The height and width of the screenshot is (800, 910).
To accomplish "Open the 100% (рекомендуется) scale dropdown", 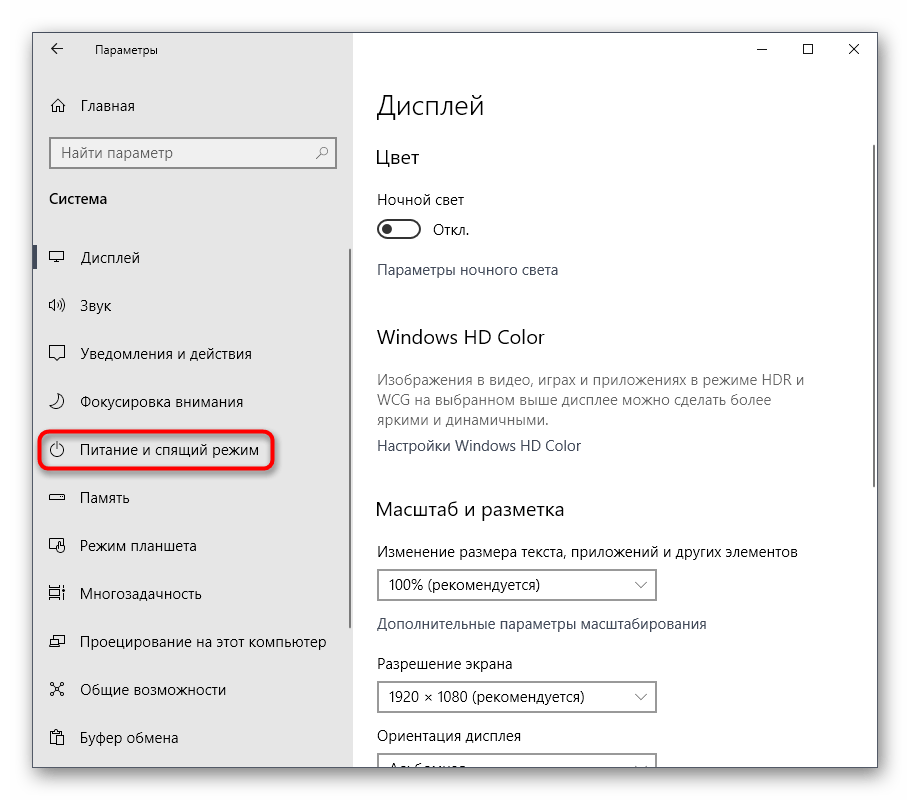I will point(516,585).
